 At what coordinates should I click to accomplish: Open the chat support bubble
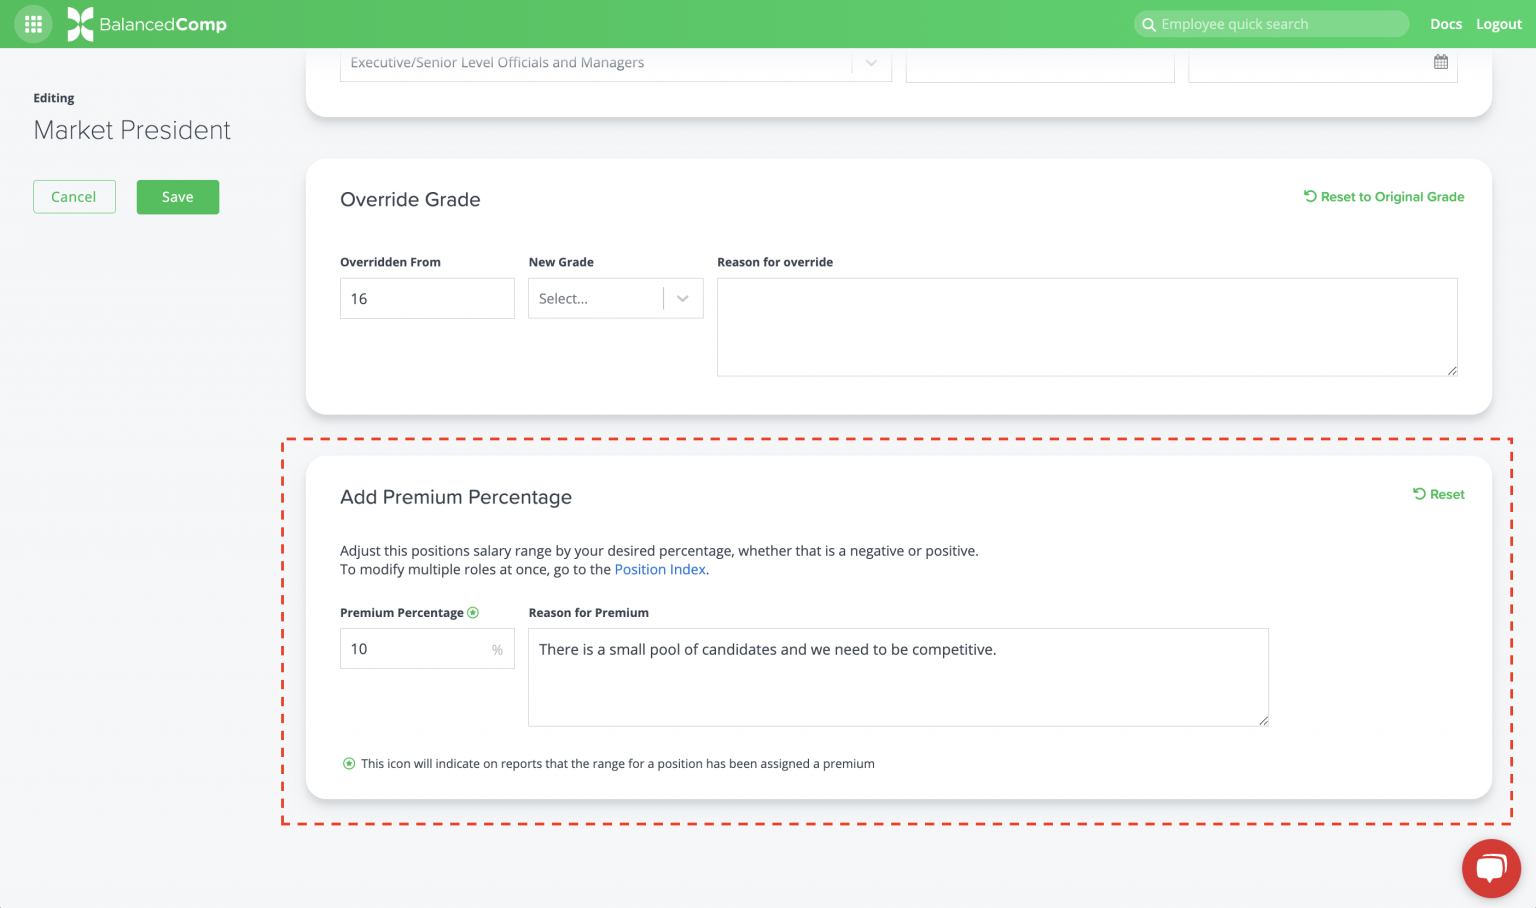click(1491, 868)
